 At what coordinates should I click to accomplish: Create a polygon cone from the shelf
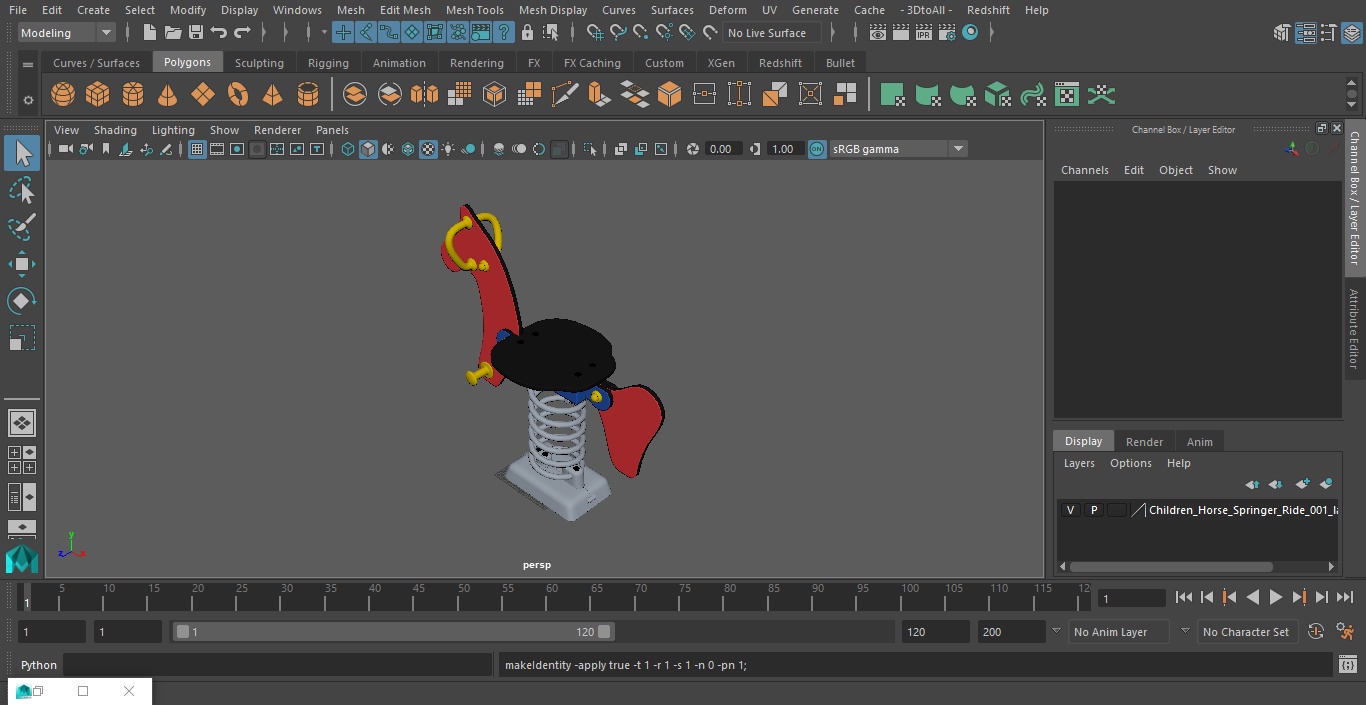pyautogui.click(x=168, y=95)
